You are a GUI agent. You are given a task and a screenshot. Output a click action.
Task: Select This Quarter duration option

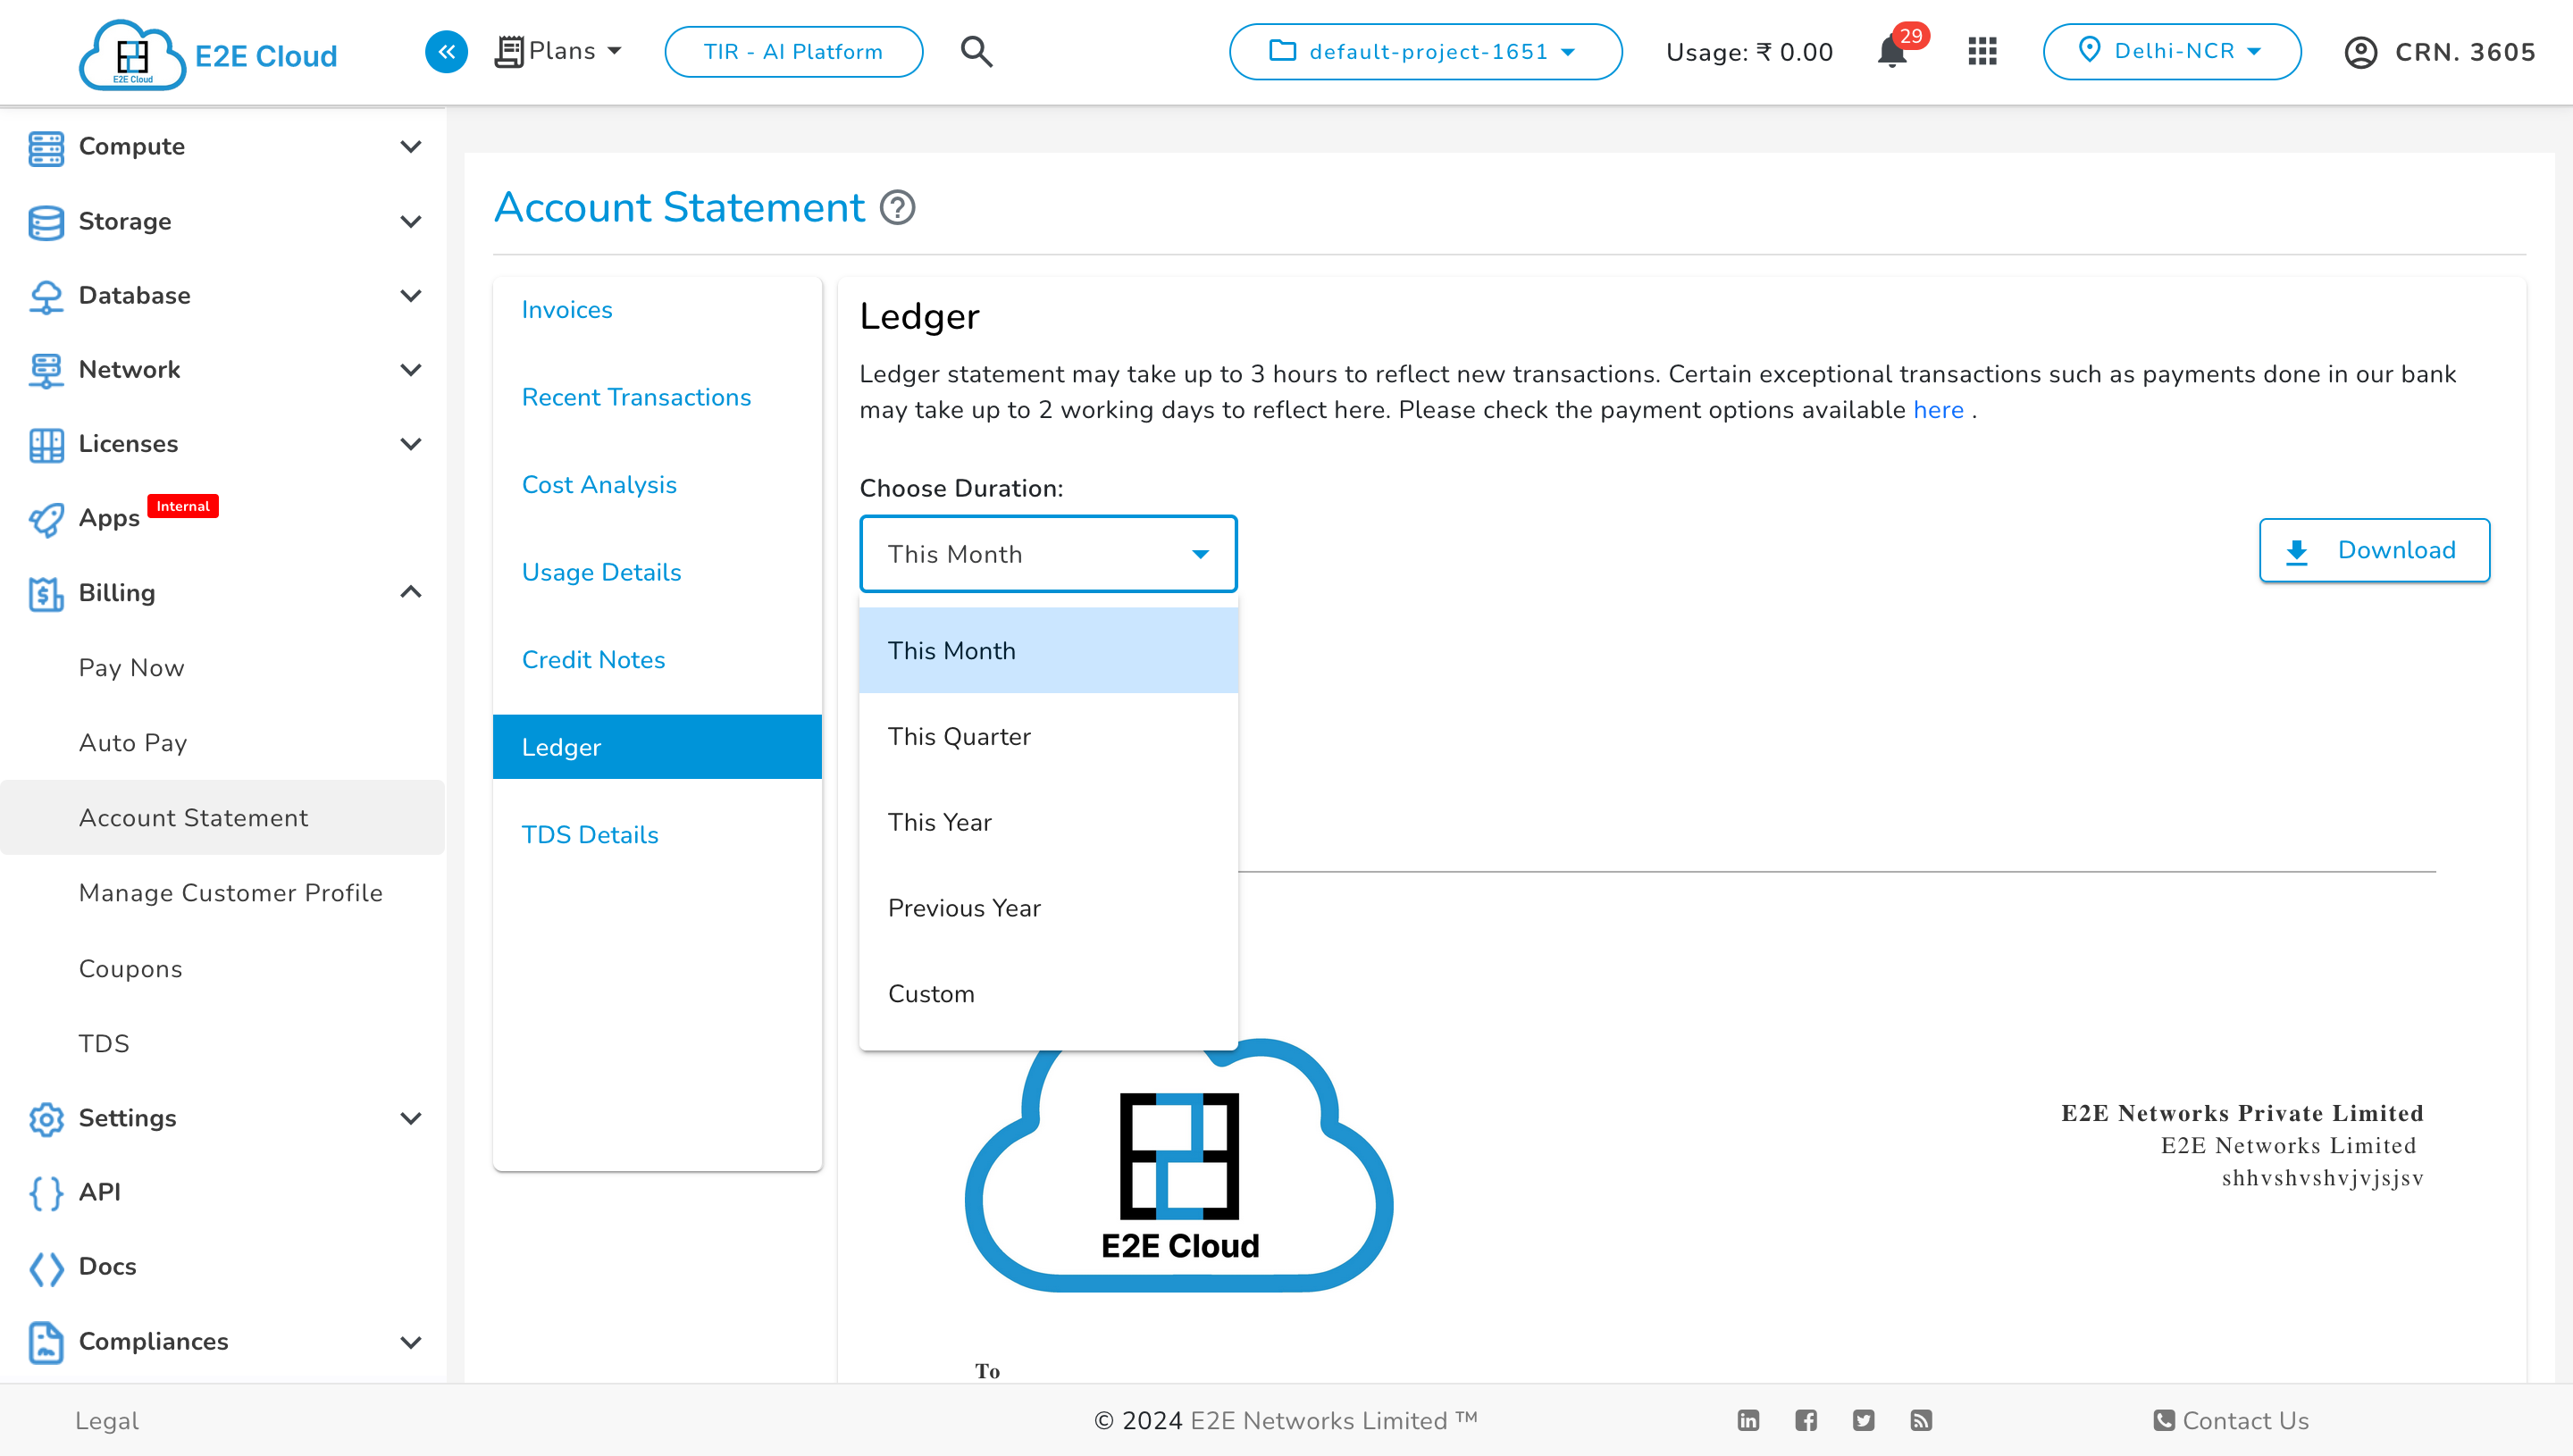1048,737
